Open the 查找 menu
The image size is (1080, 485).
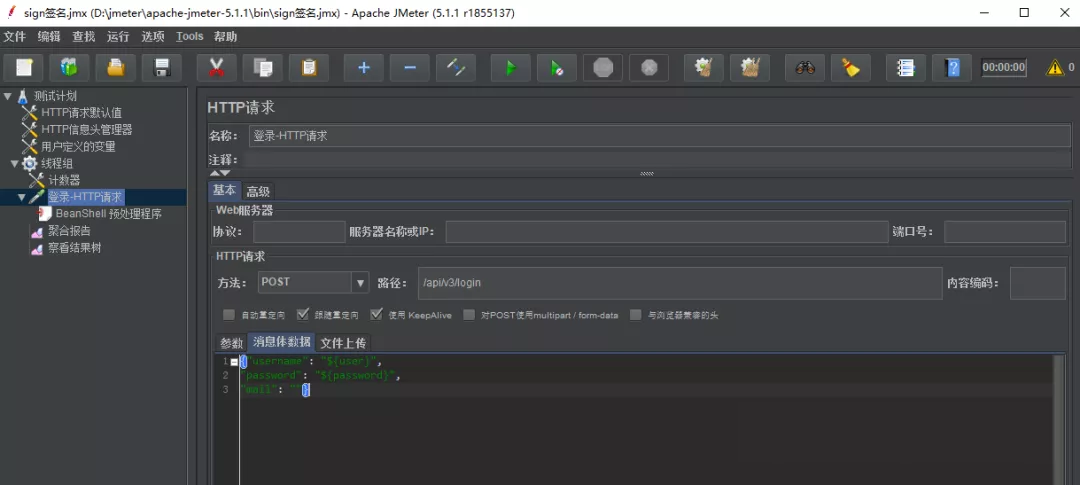(x=83, y=37)
